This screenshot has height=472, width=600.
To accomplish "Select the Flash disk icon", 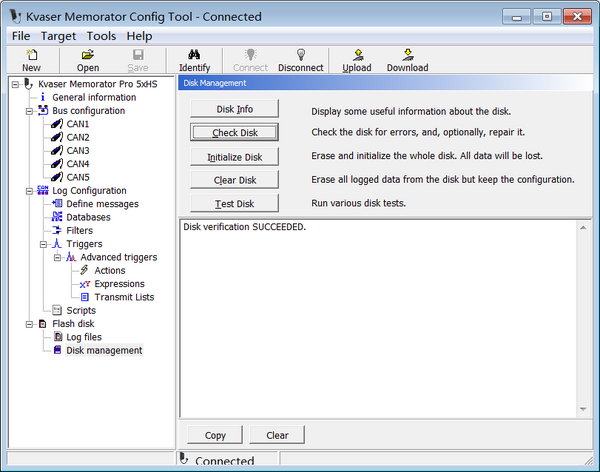I will (42, 324).
